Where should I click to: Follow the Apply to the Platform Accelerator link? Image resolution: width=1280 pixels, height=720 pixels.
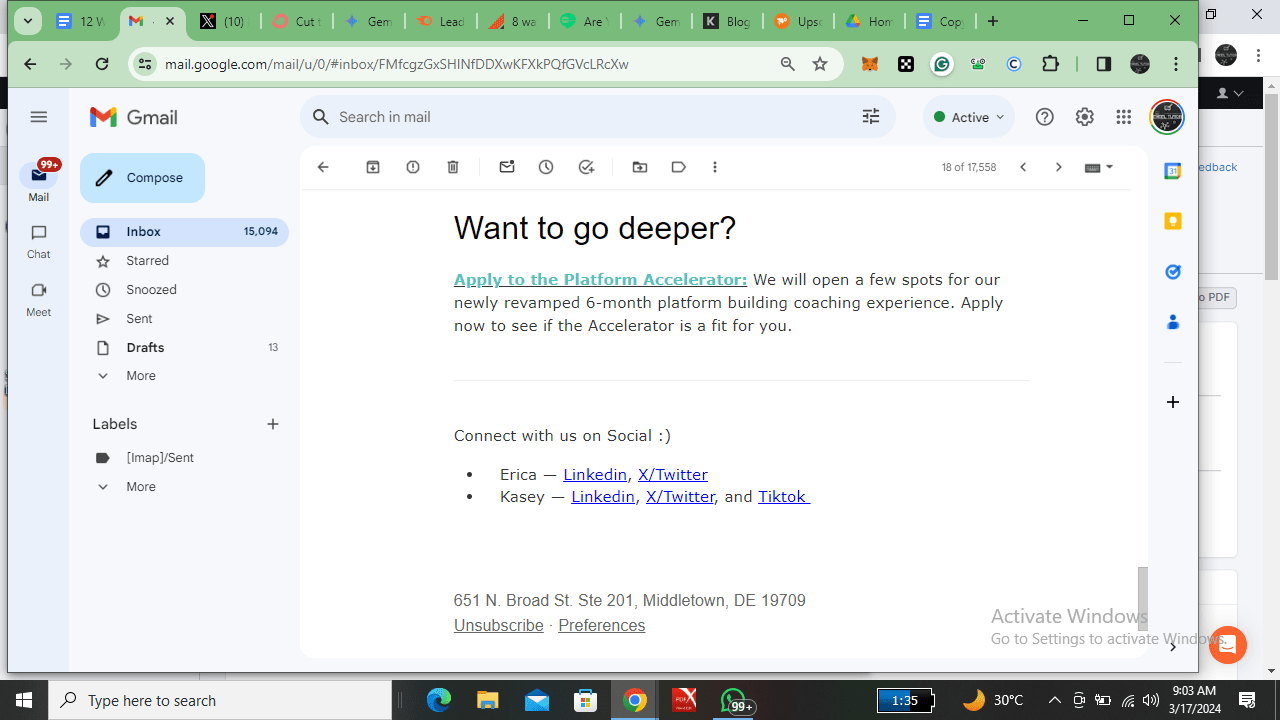pos(600,280)
